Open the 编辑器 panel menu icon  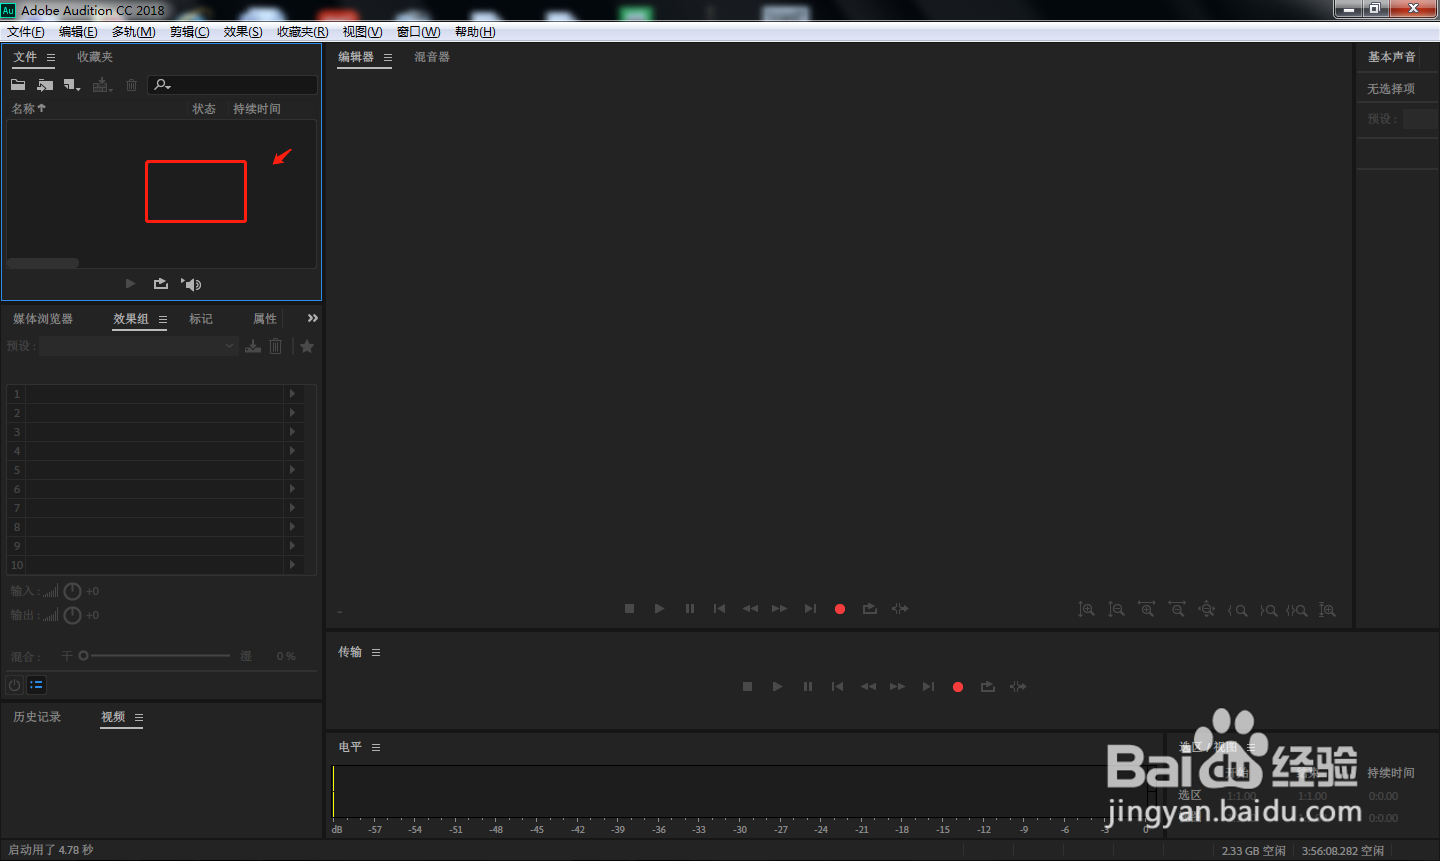click(388, 57)
